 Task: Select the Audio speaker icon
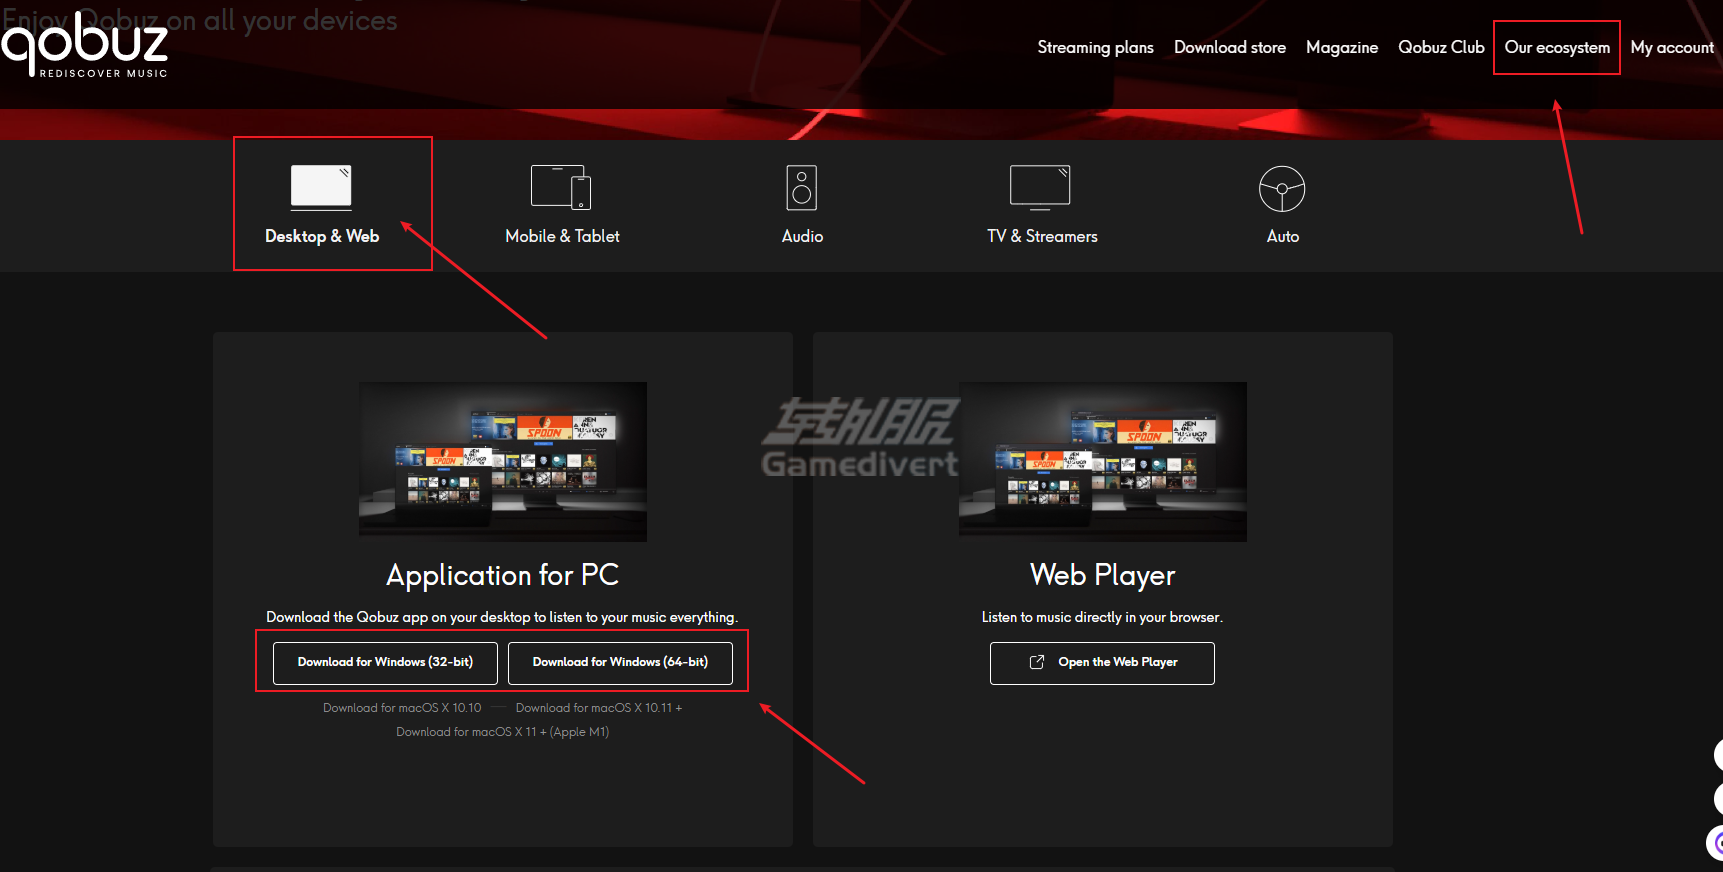(x=801, y=188)
